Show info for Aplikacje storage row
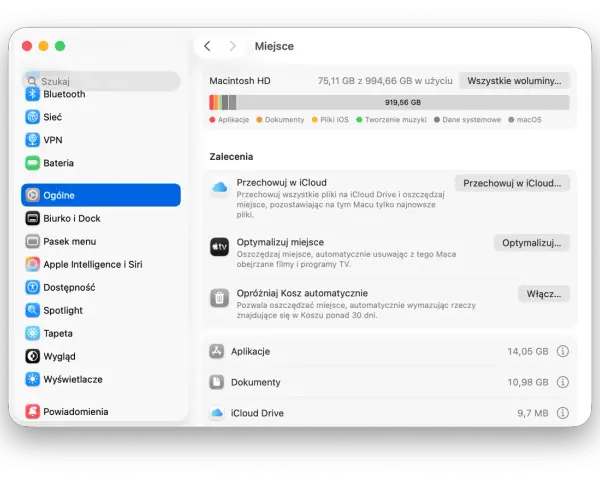Viewport: 600px width, 480px height. click(562, 351)
